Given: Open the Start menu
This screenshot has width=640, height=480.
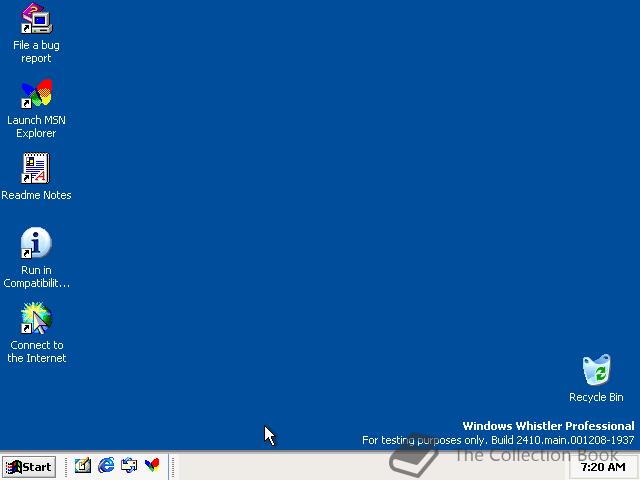Looking at the screenshot, I should pos(29,467).
